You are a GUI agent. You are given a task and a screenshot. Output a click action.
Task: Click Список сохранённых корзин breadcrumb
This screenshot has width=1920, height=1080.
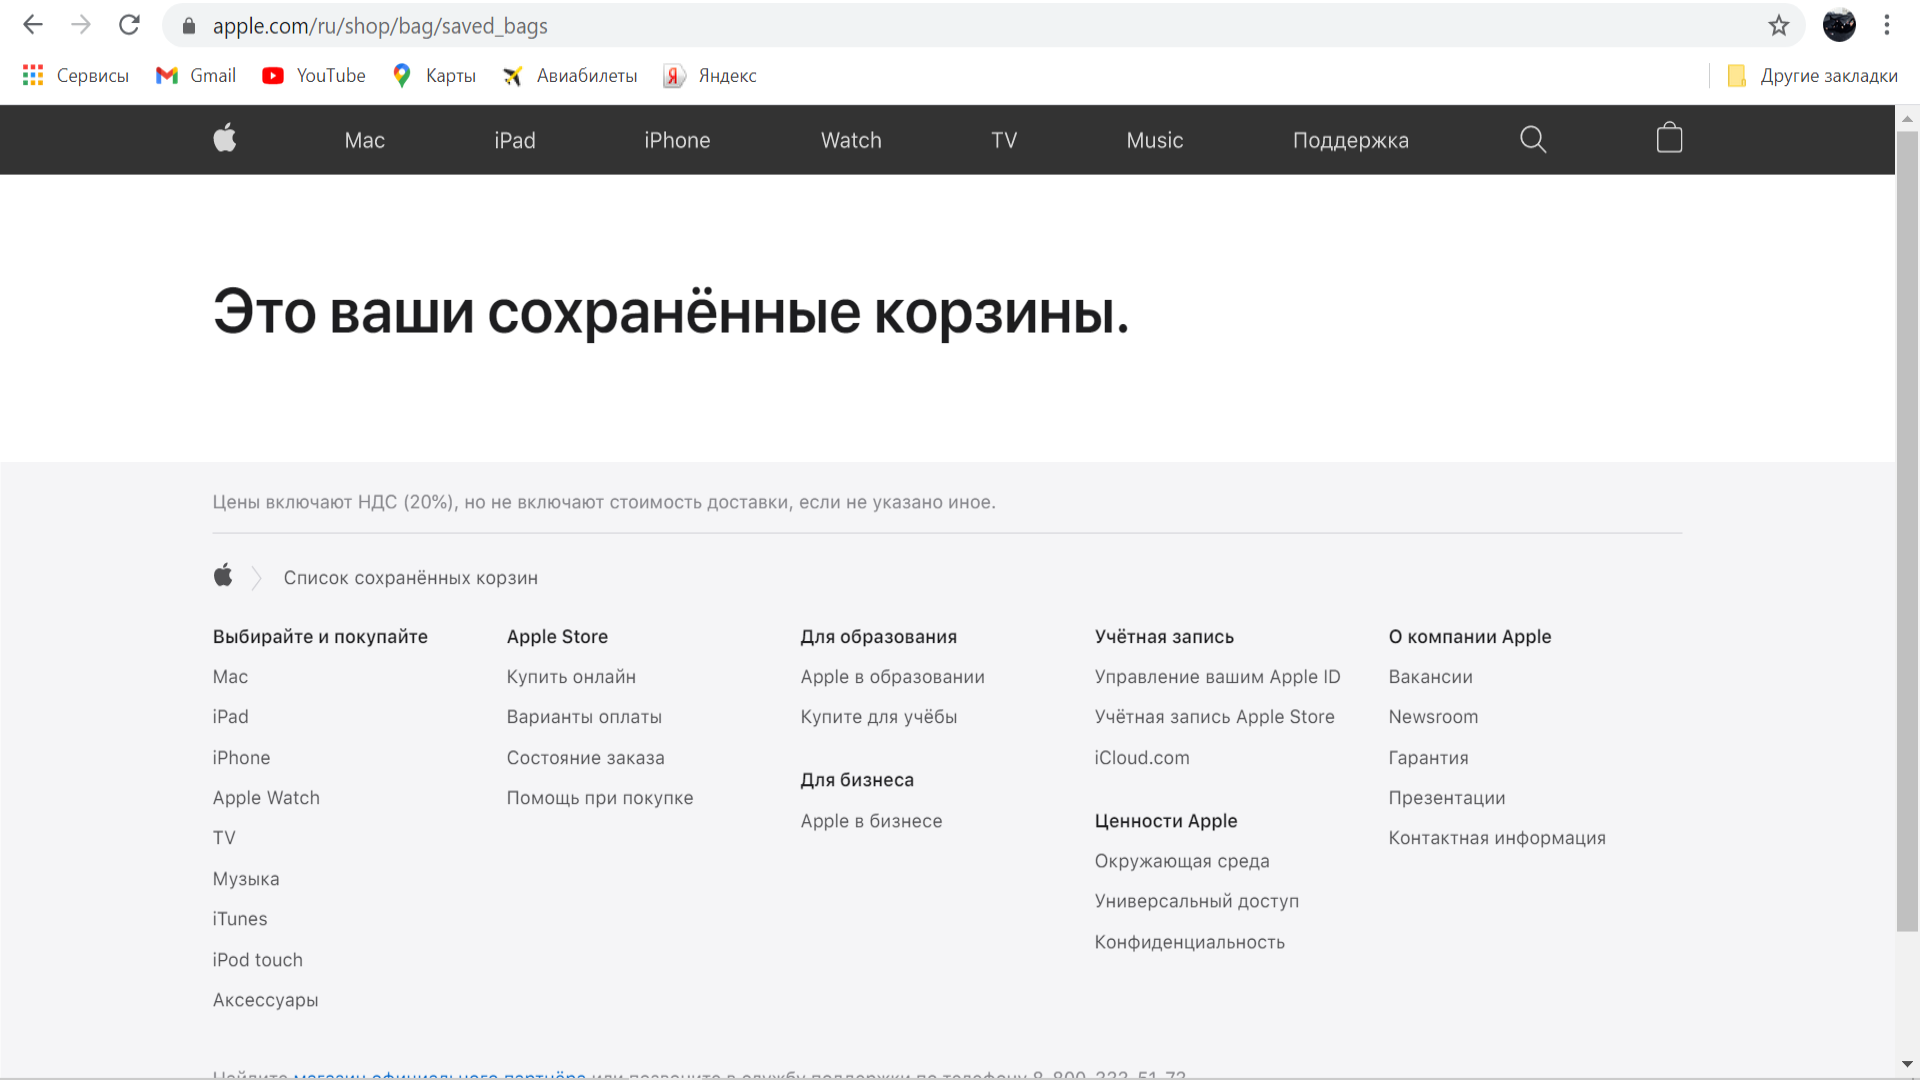pos(410,578)
